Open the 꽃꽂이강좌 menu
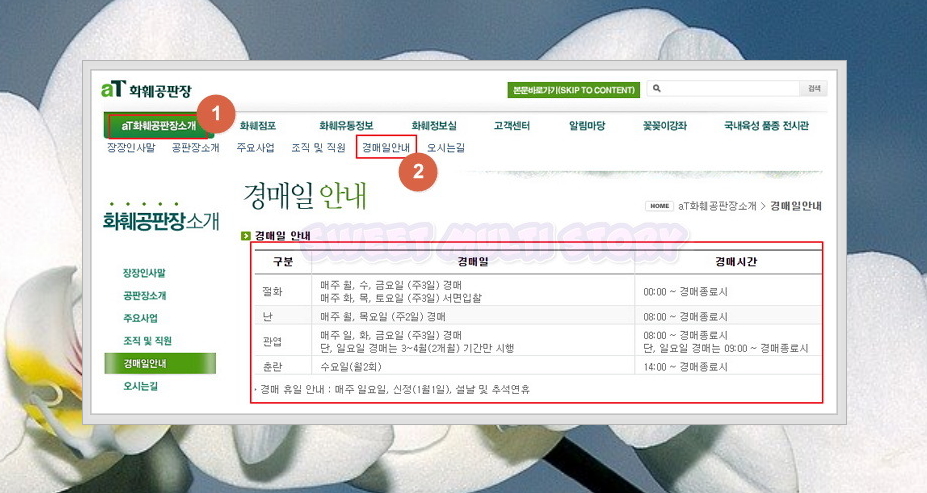This screenshot has height=493, width=927. pyautogui.click(x=665, y=126)
